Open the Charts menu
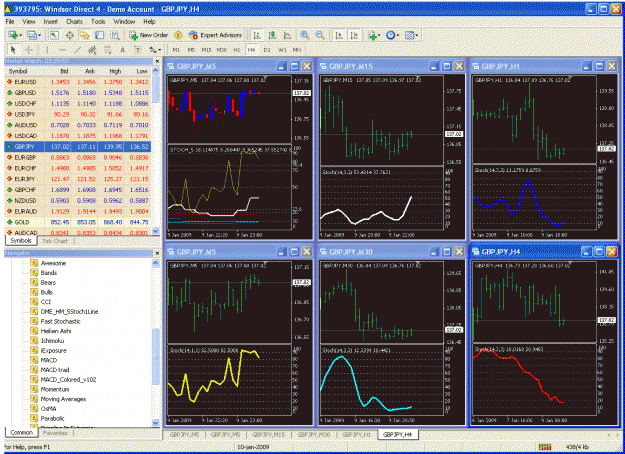 click(x=74, y=22)
